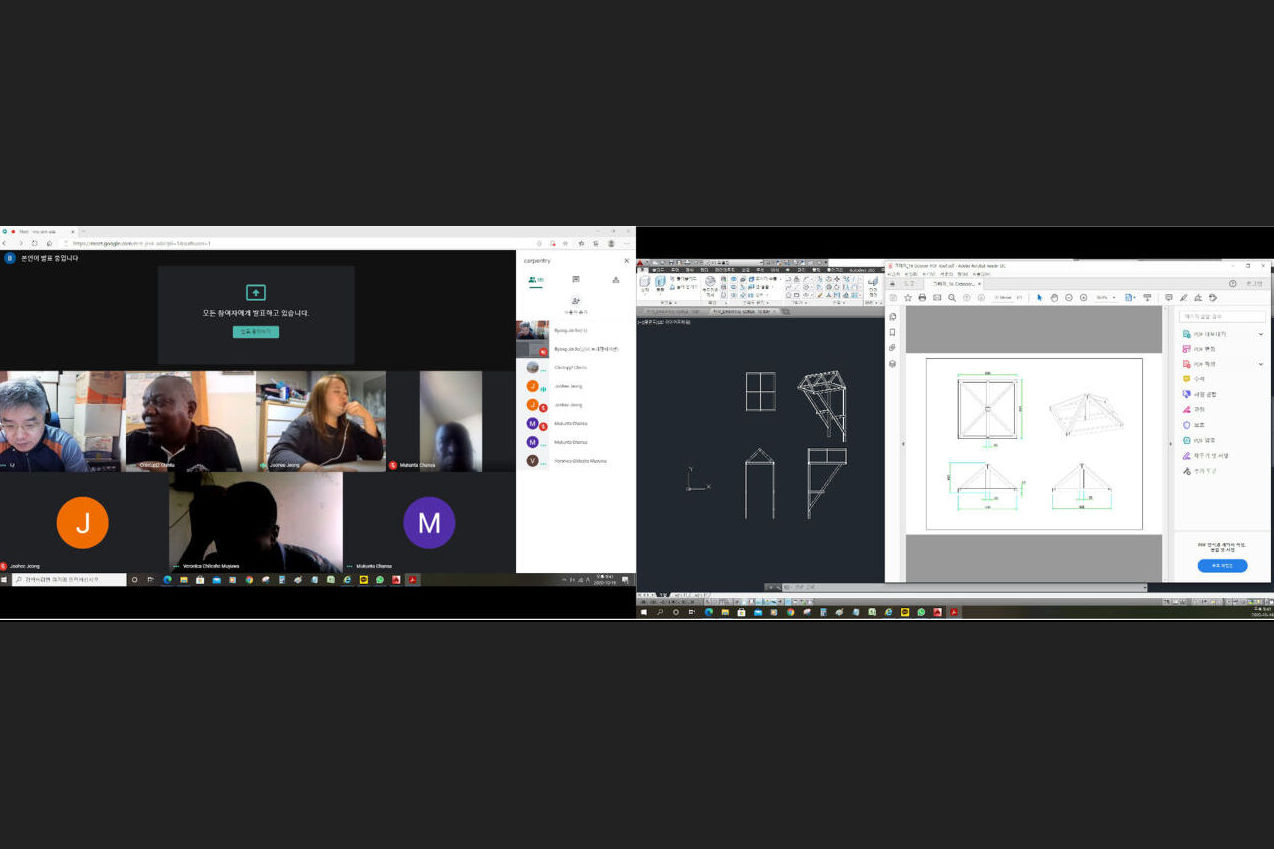Close the carpentry side panel
This screenshot has height=849, width=1274.
click(627, 261)
